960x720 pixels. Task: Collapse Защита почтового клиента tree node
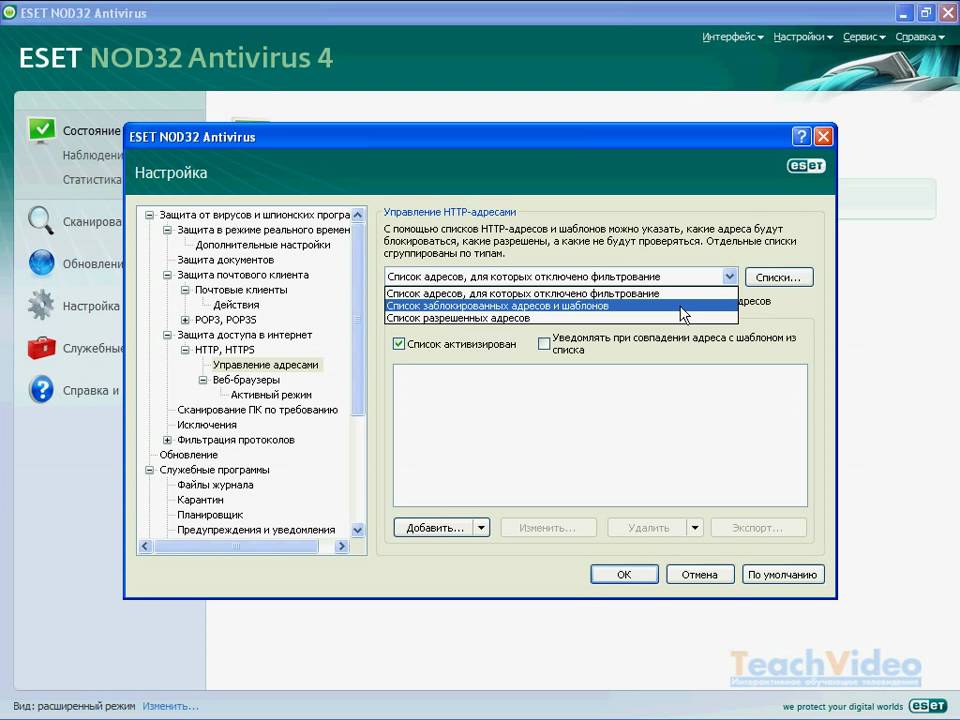167,275
